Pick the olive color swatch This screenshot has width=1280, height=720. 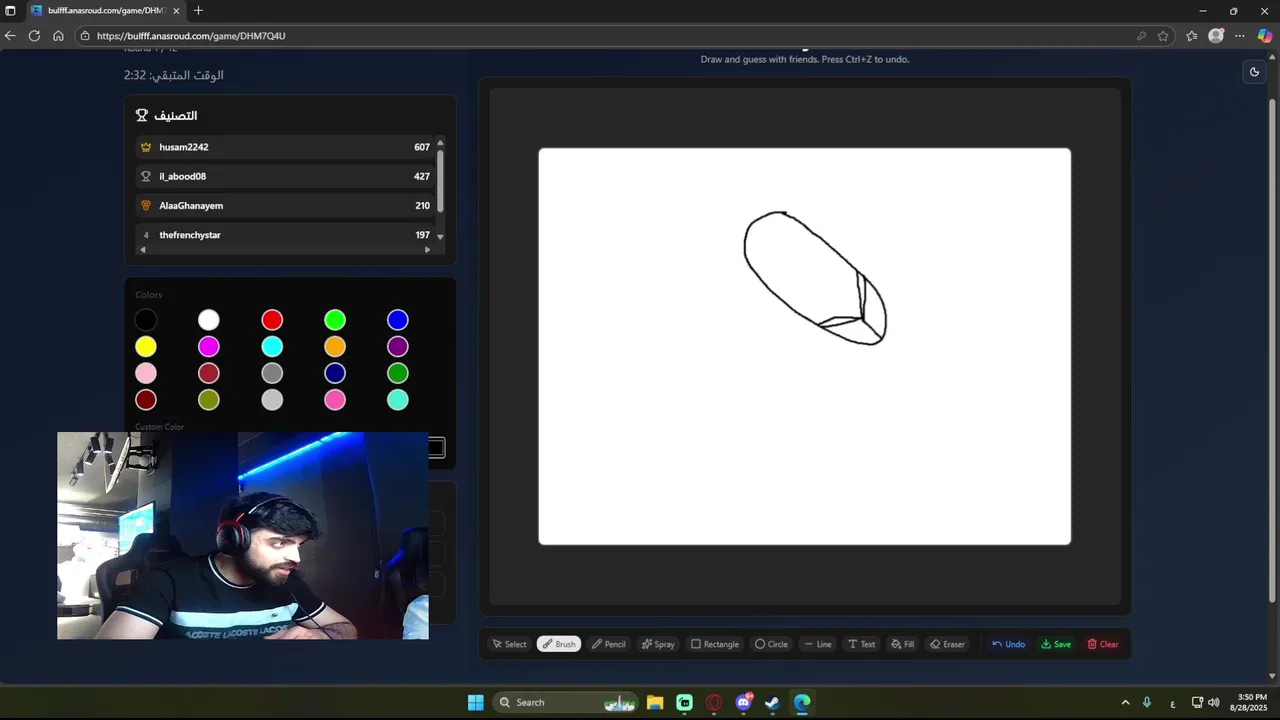[208, 400]
